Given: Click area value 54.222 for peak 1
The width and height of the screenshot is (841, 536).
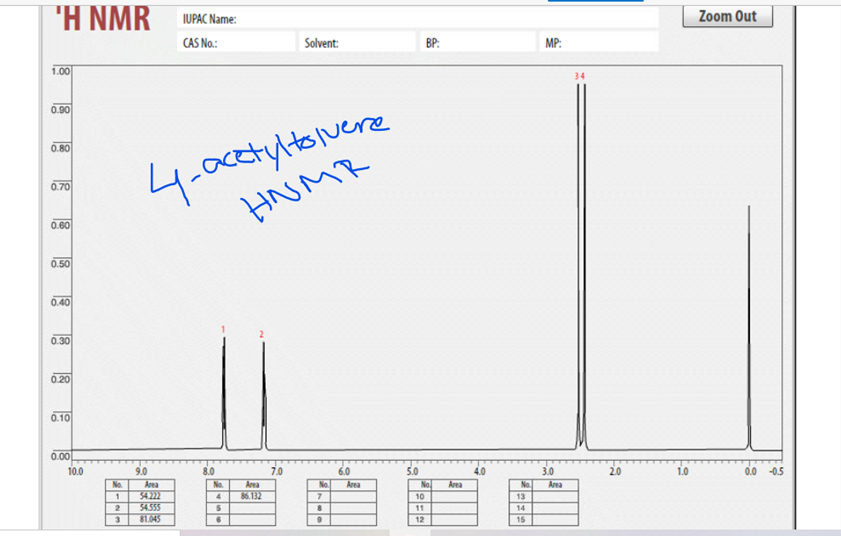Looking at the screenshot, I should coord(151,496).
